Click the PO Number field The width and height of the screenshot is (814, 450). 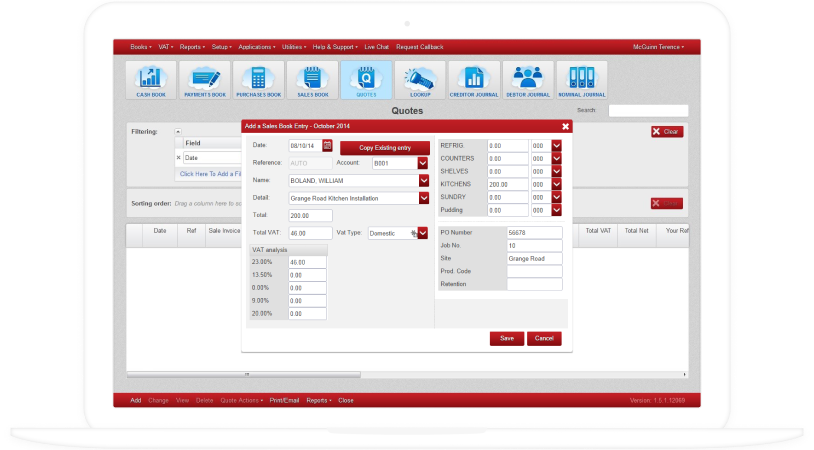534,233
